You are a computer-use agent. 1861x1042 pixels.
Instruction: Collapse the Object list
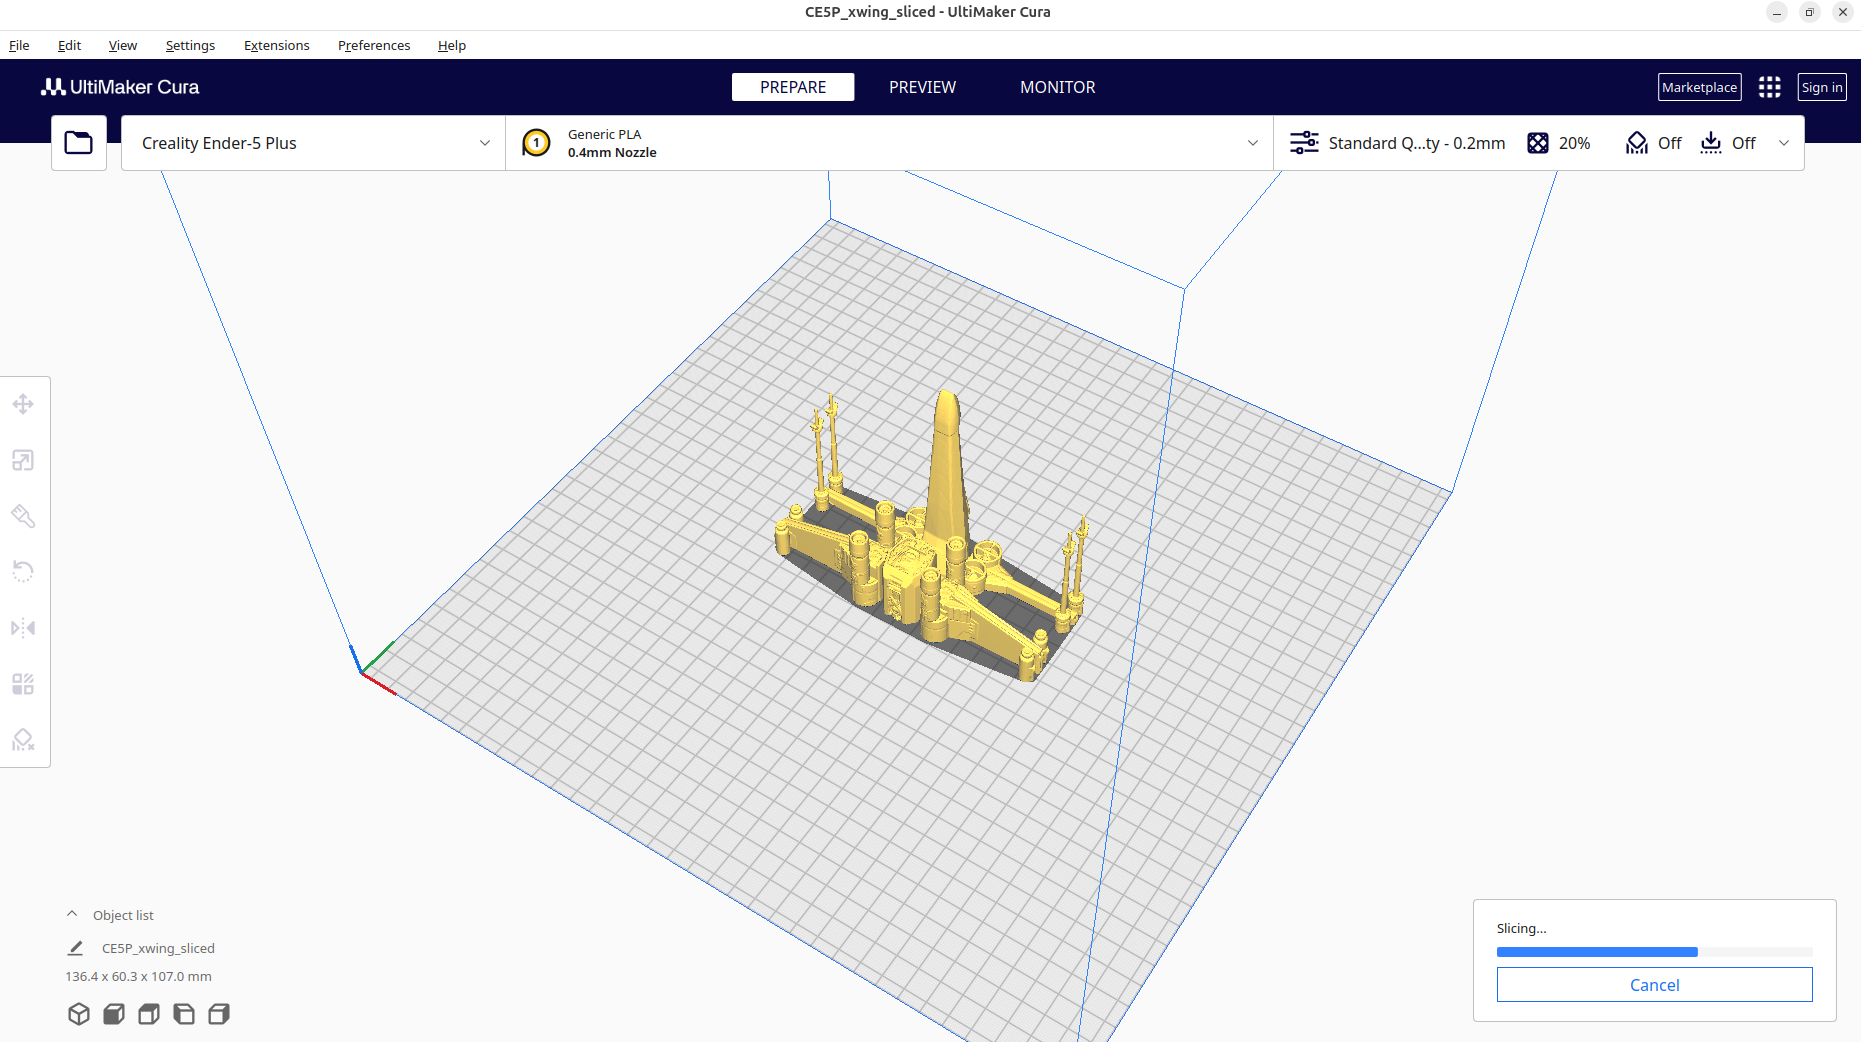coord(72,915)
